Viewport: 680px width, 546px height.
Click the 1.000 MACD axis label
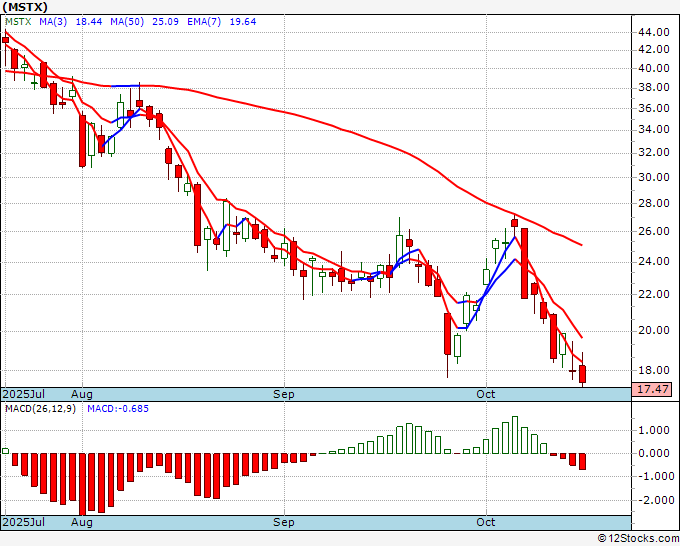[654, 431]
